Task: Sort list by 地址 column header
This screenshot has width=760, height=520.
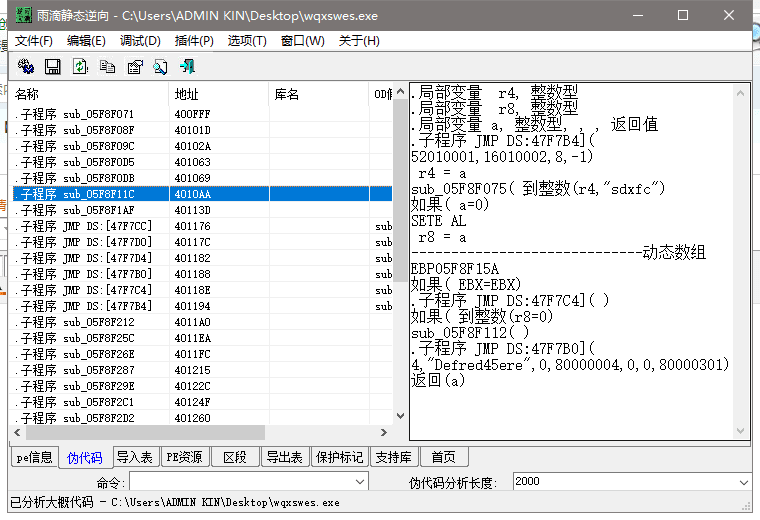Action: pyautogui.click(x=219, y=94)
